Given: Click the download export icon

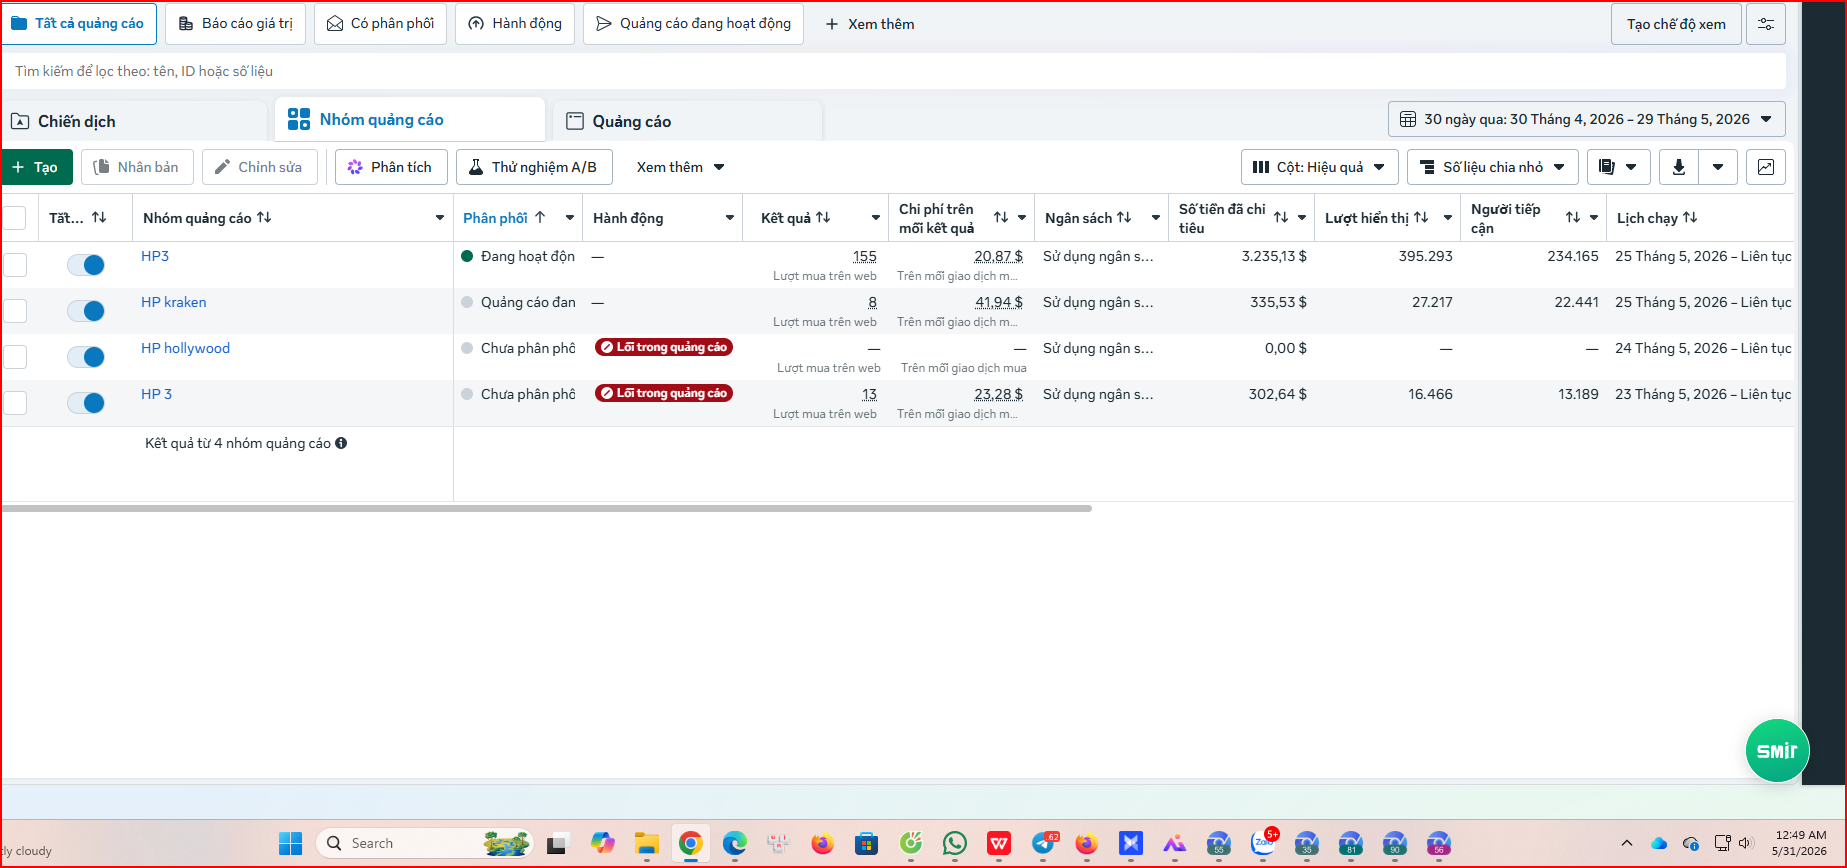Looking at the screenshot, I should pos(1679,167).
